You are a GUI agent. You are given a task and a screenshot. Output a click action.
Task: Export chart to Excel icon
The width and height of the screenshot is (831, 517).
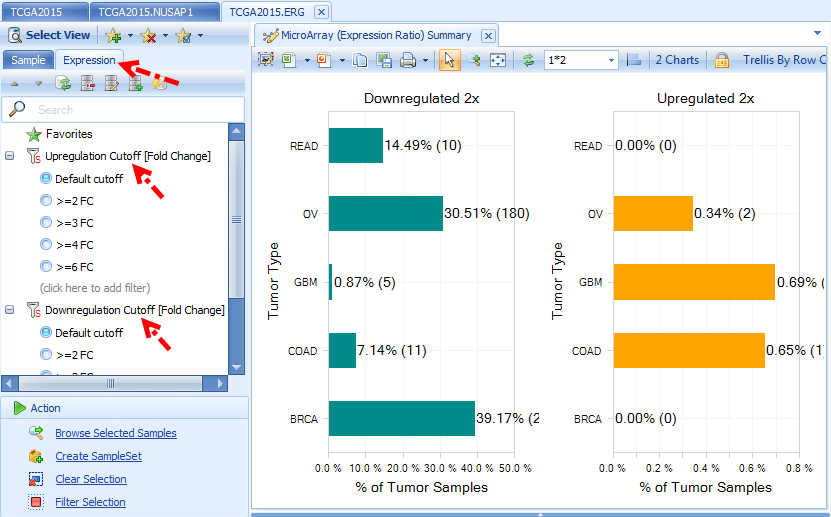point(288,60)
